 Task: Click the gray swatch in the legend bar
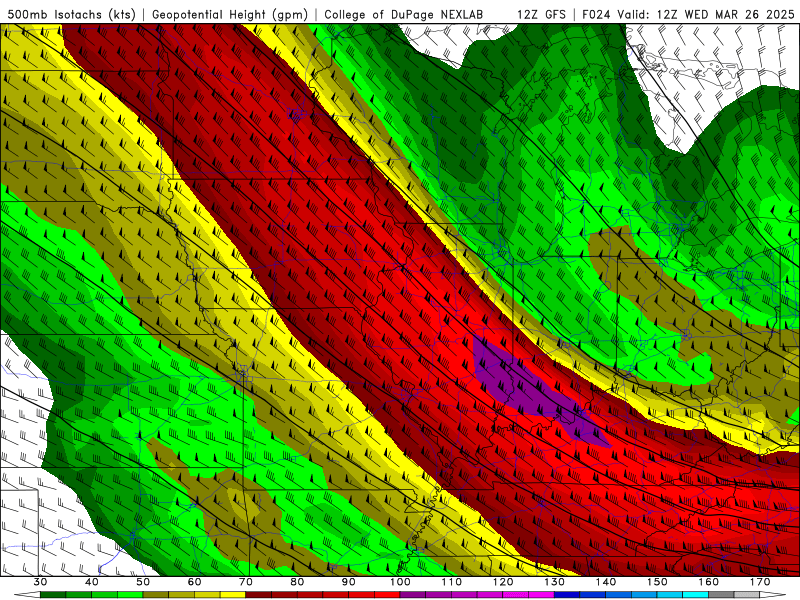click(x=721, y=595)
